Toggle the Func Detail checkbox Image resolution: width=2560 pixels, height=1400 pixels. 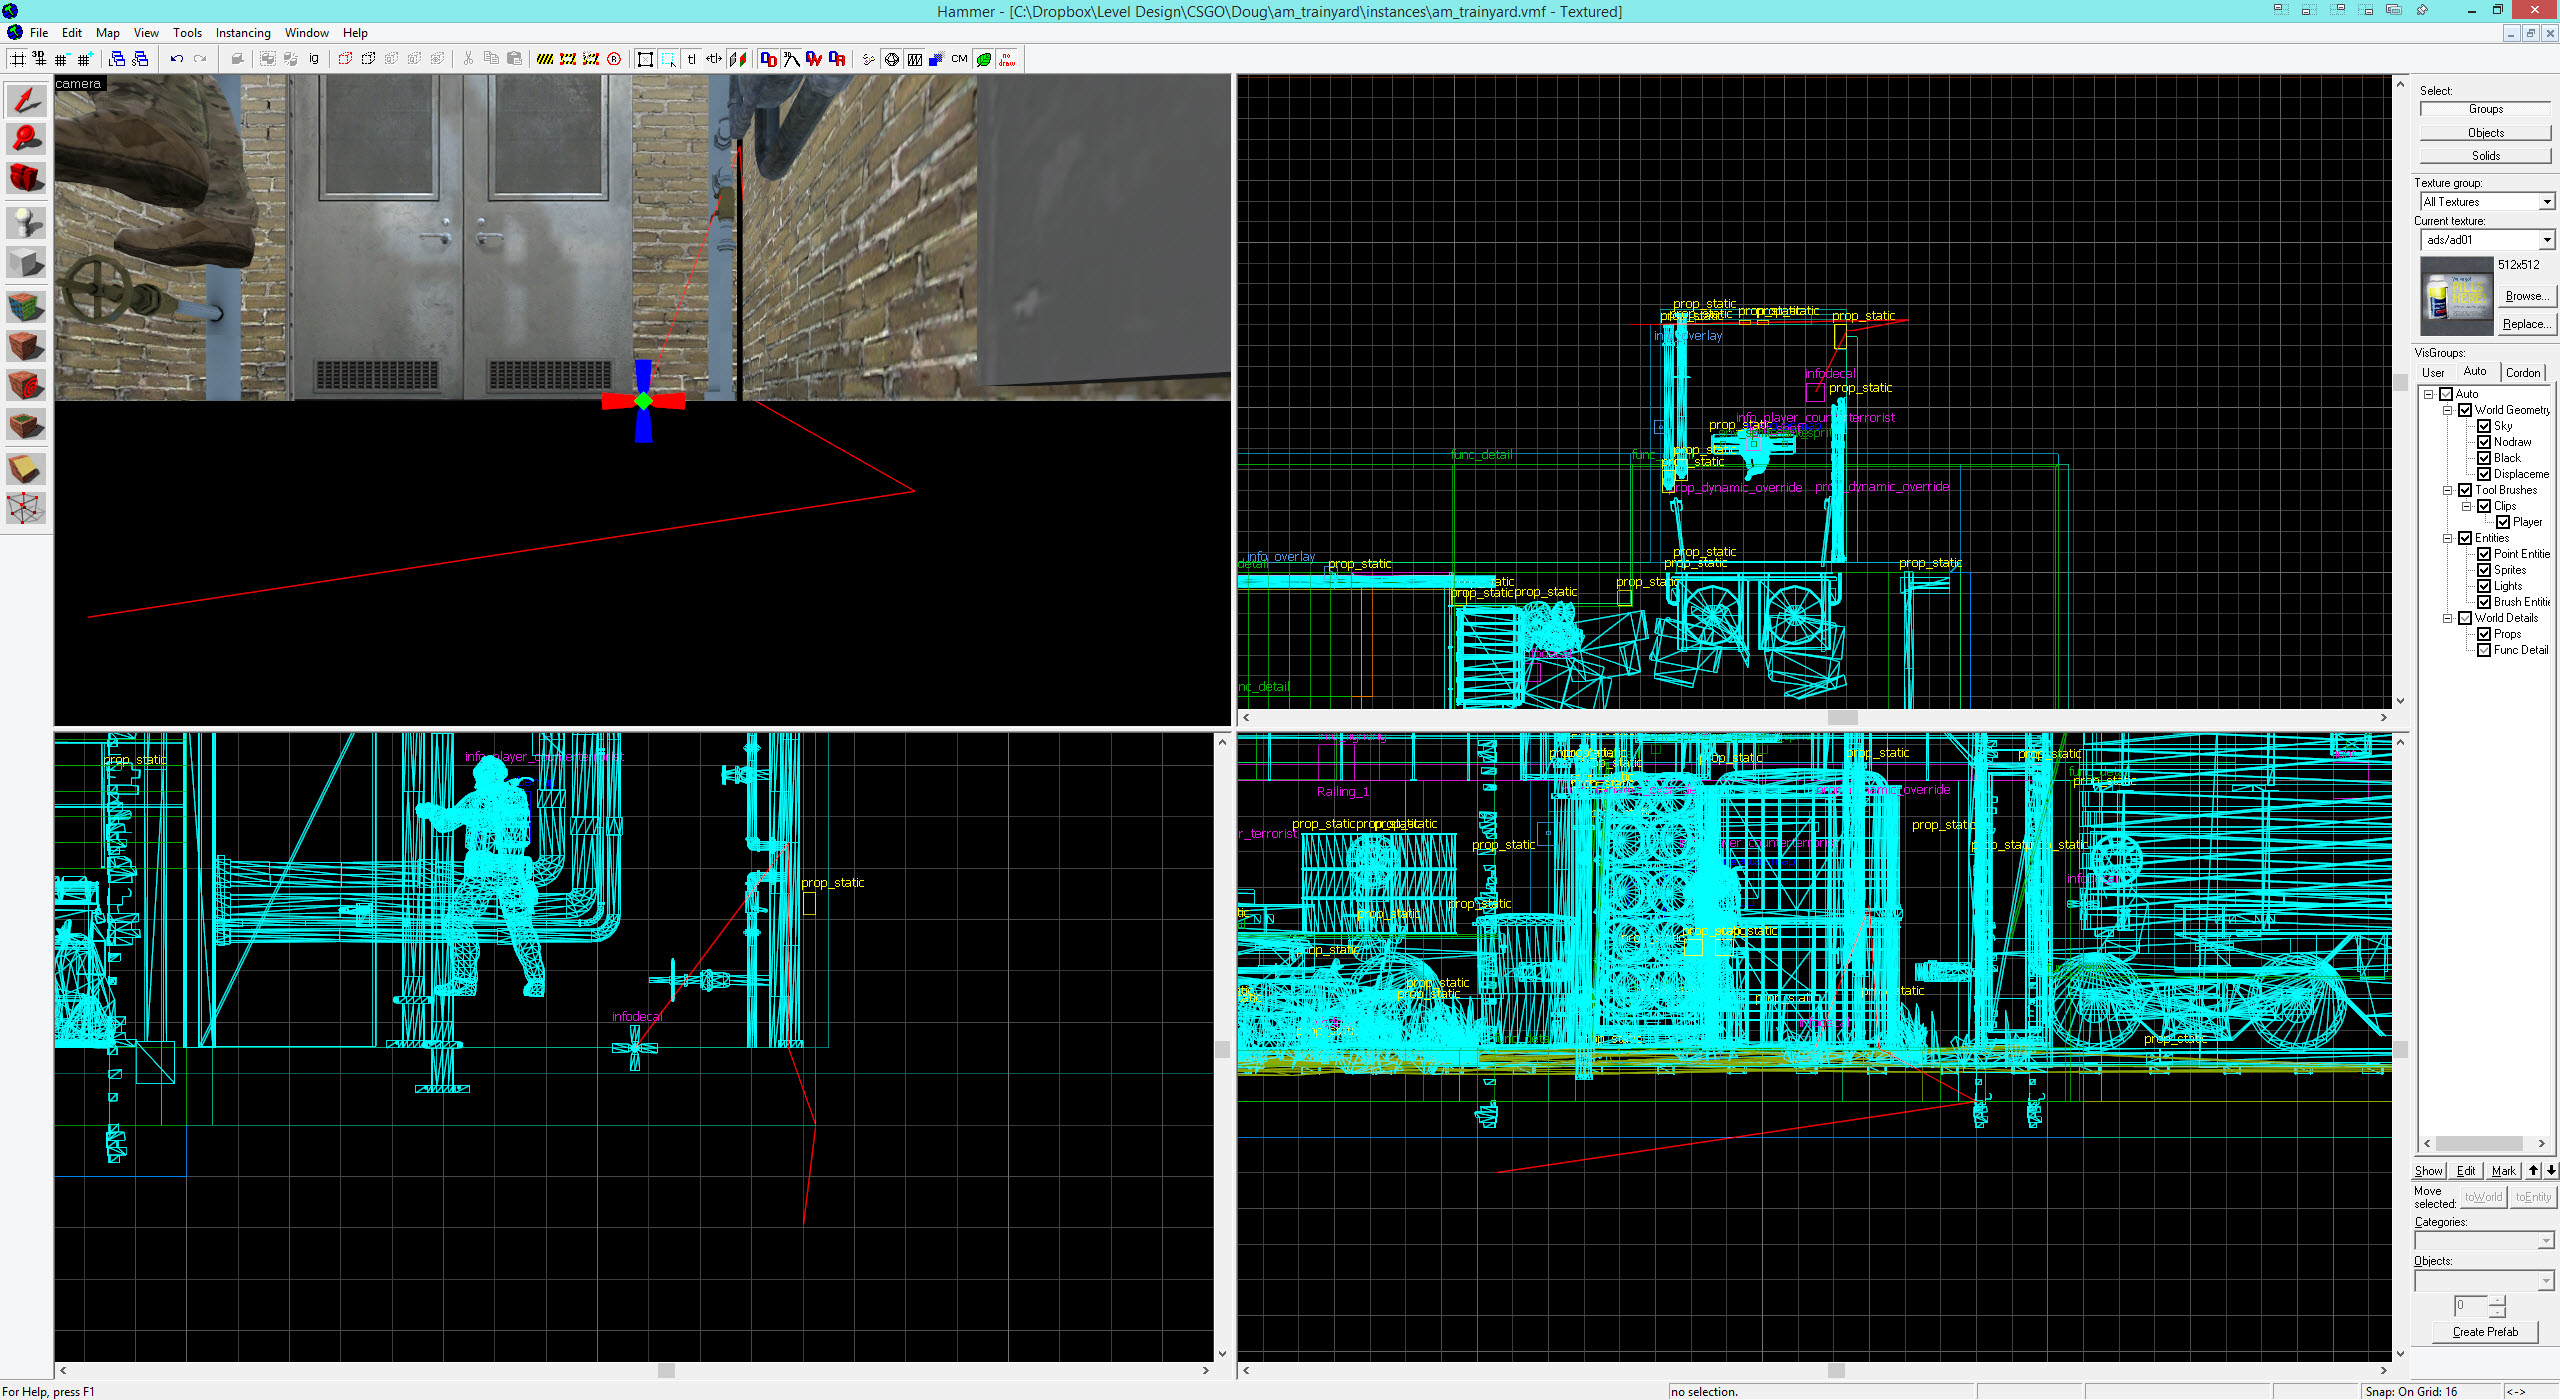(x=2484, y=650)
